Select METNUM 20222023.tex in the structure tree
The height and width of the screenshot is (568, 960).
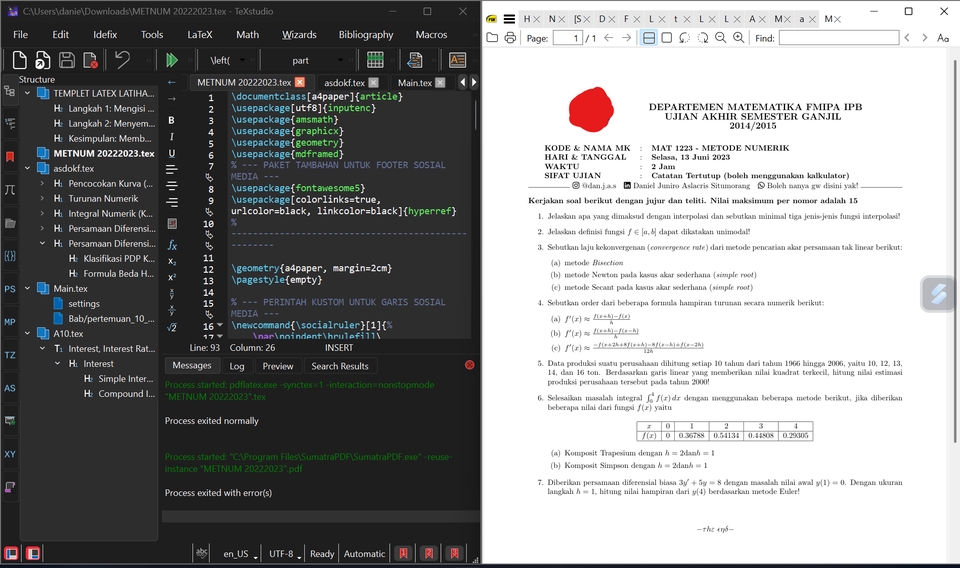click(103, 153)
